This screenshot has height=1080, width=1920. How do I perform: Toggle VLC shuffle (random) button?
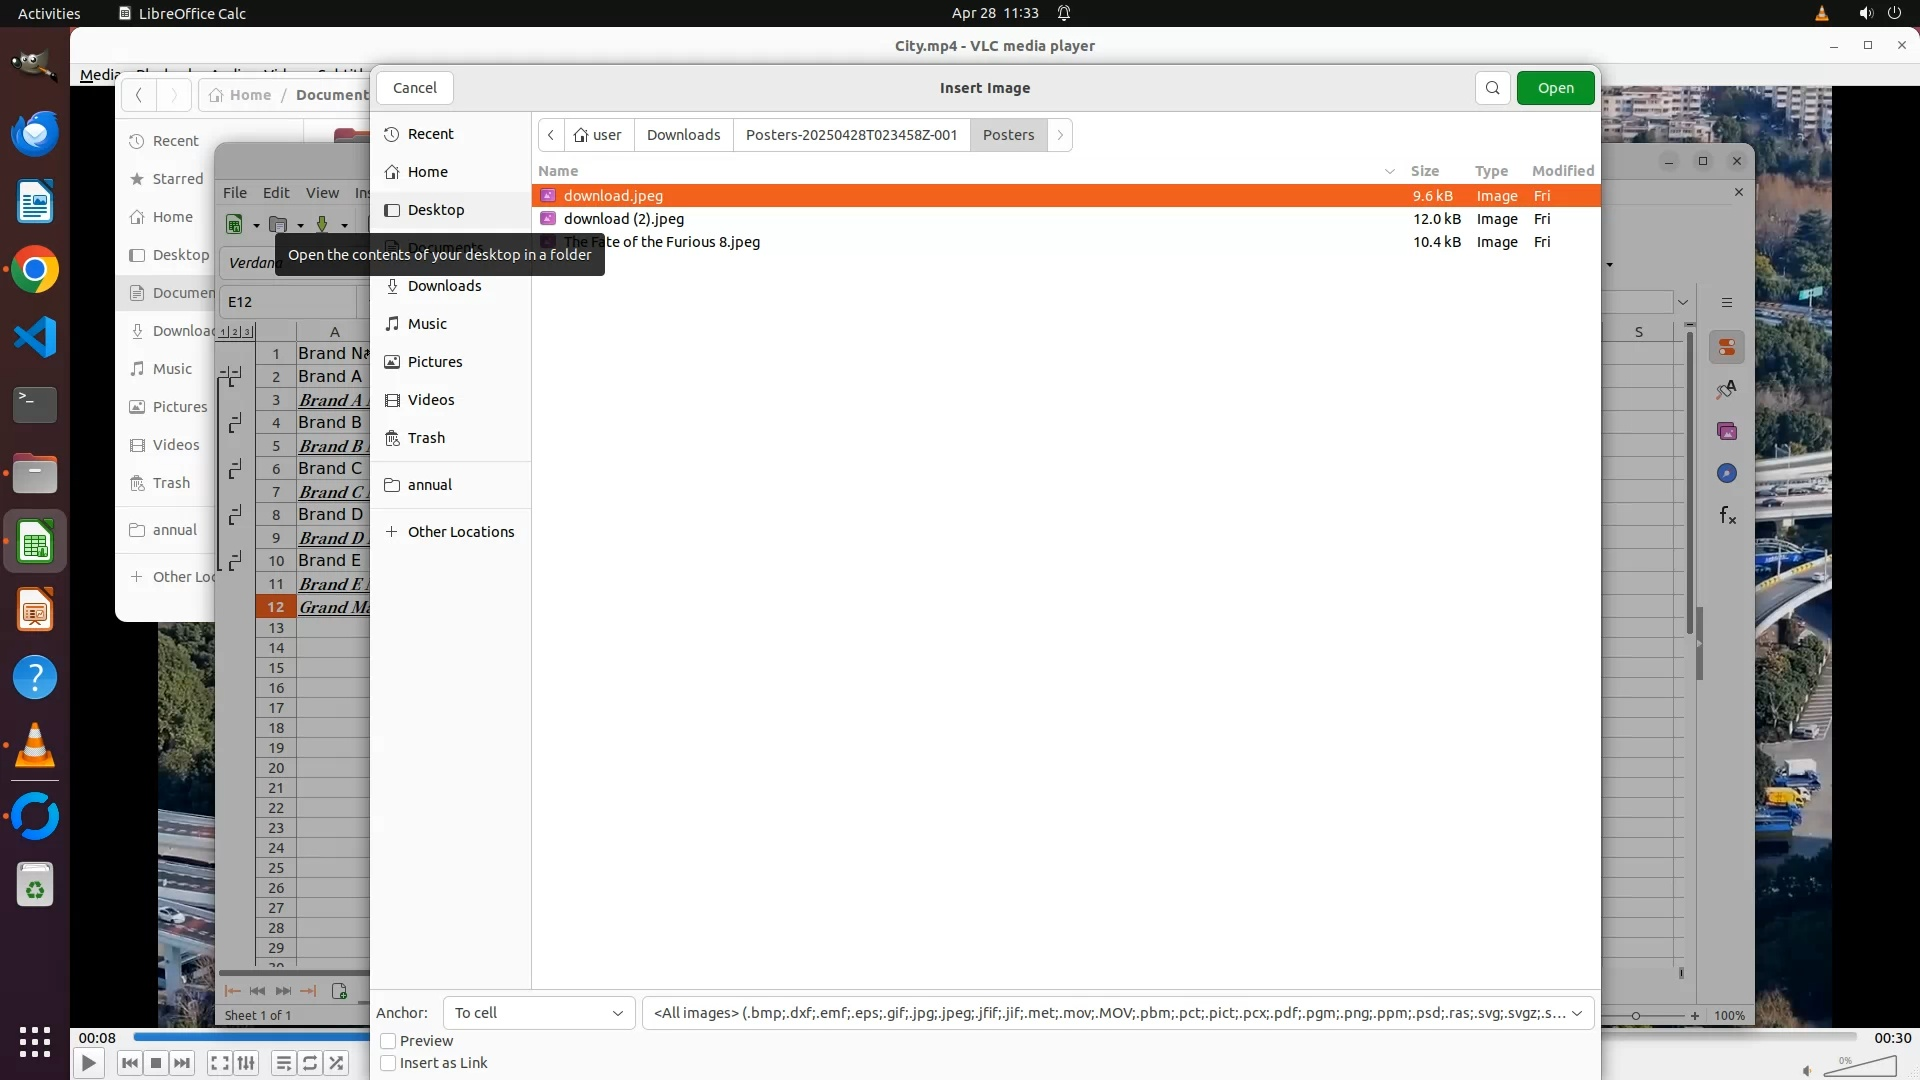pos(337,1063)
